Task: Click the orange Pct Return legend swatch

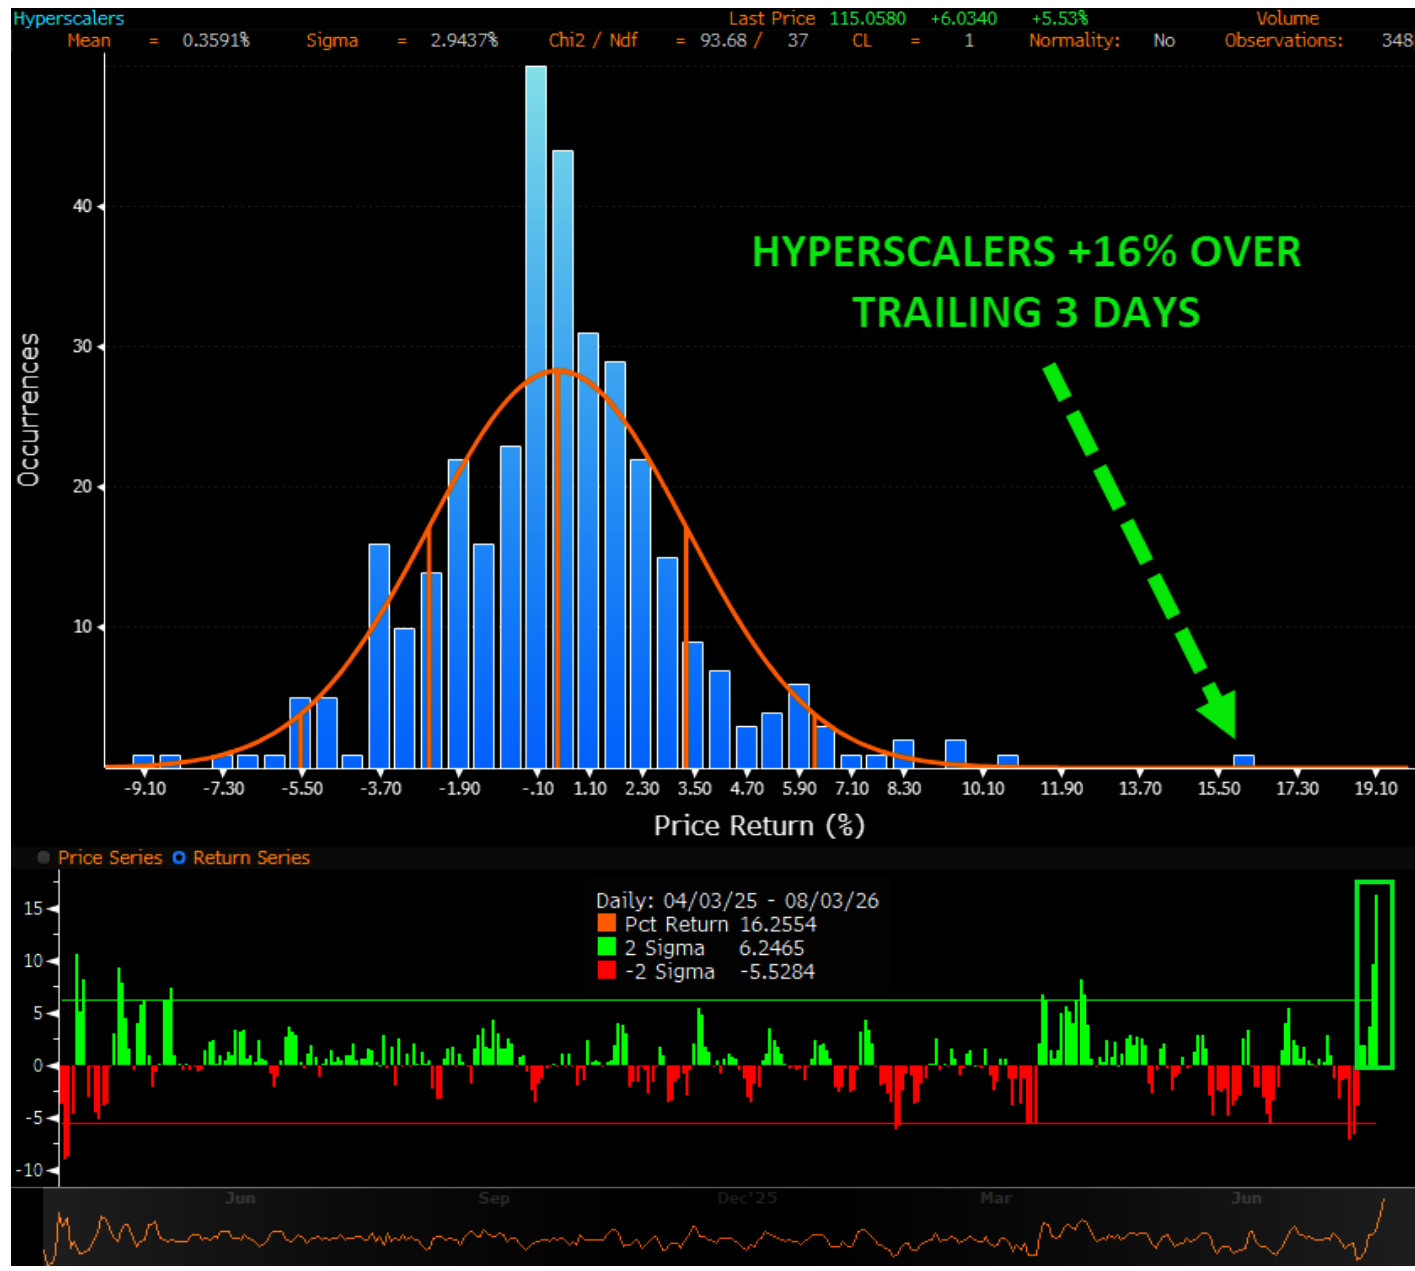Action: coord(606,924)
